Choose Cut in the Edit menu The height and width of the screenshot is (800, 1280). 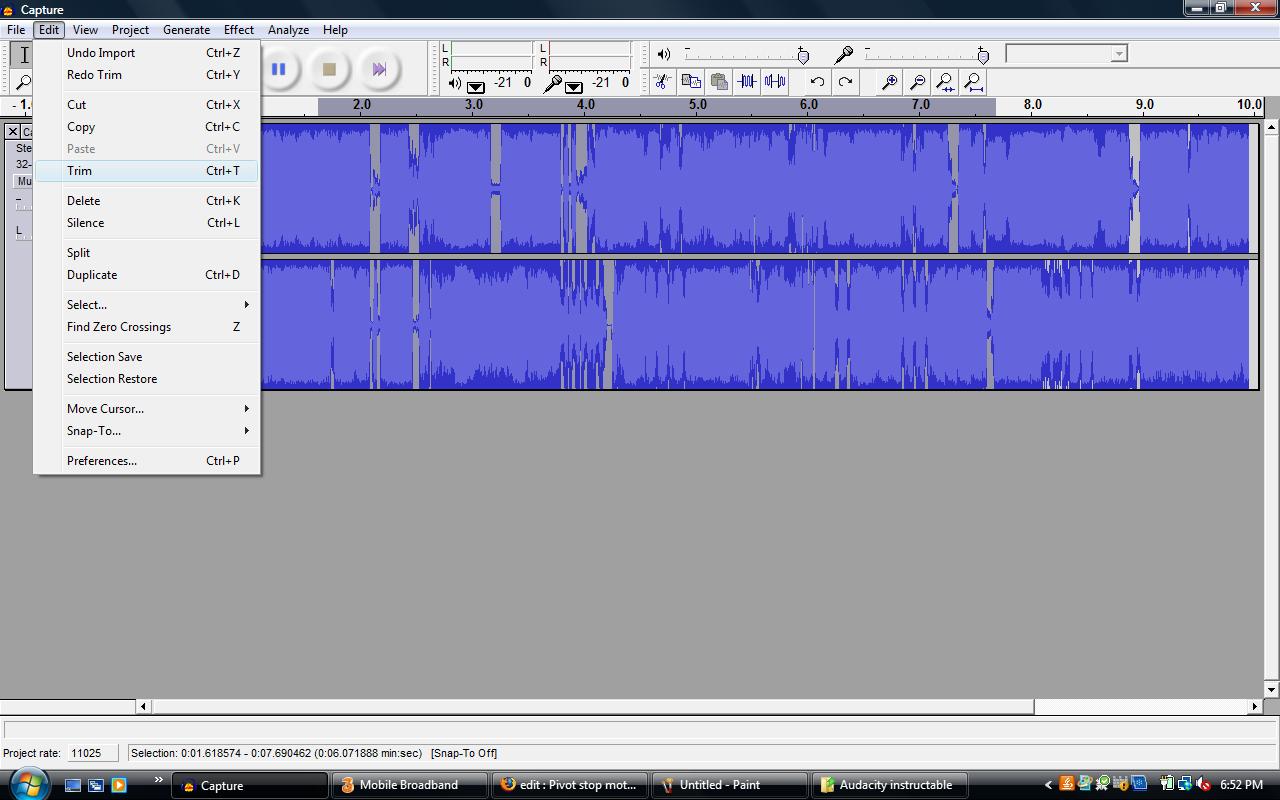point(147,105)
